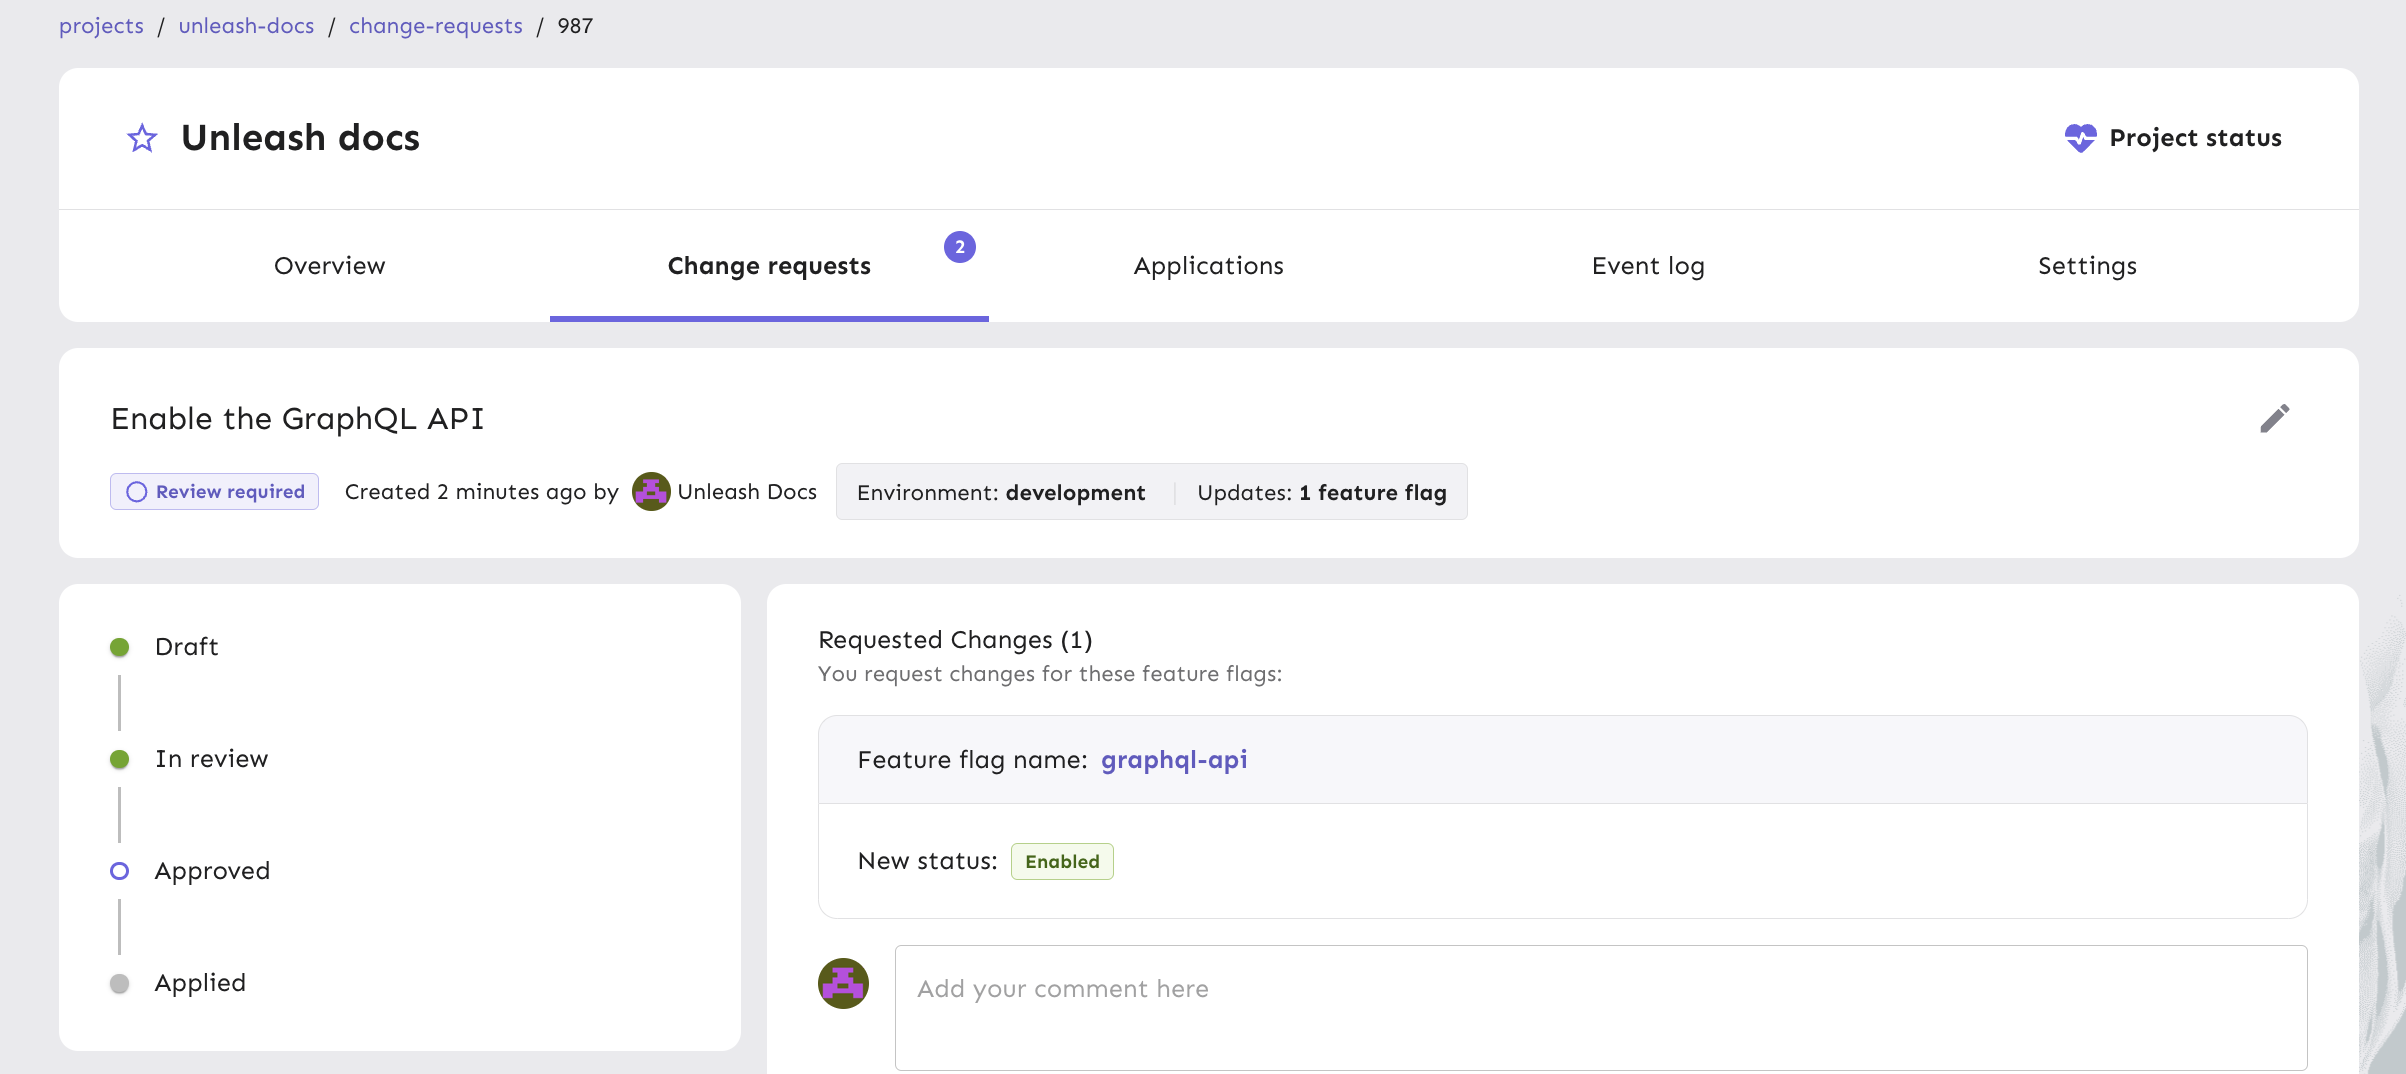Click the green Draft step dot

[120, 647]
